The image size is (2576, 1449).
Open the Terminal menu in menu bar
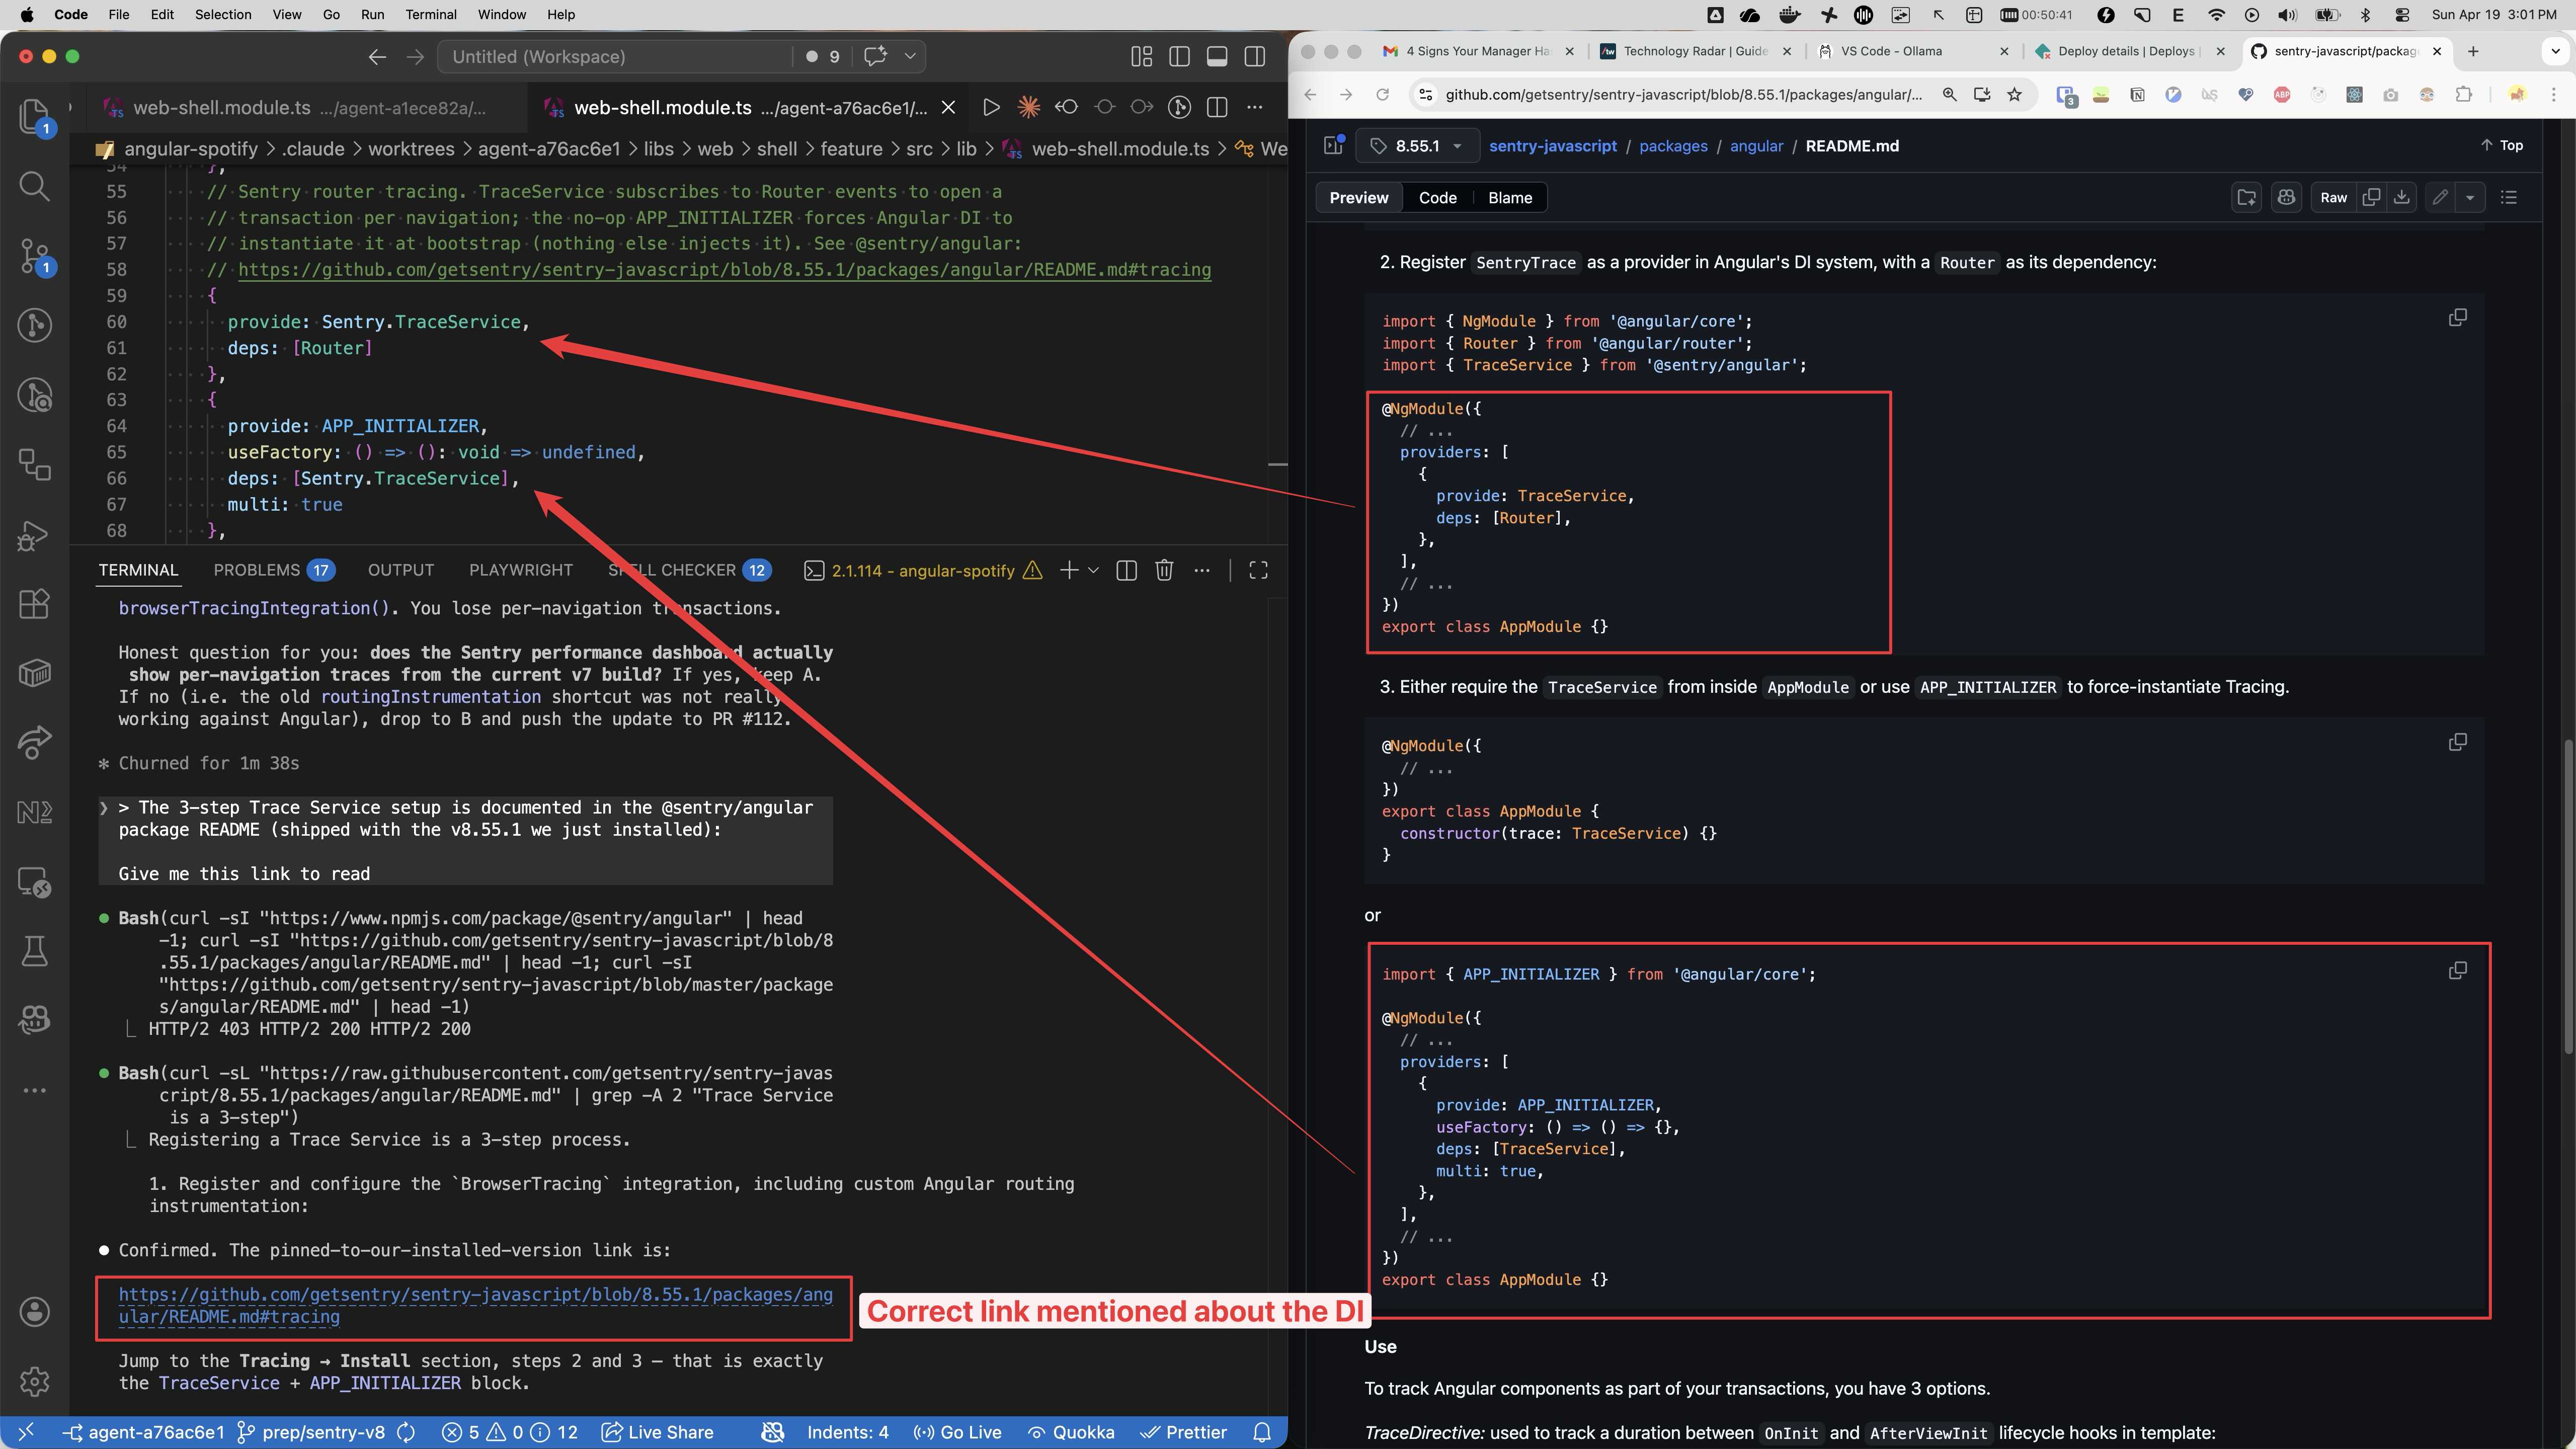point(430,14)
